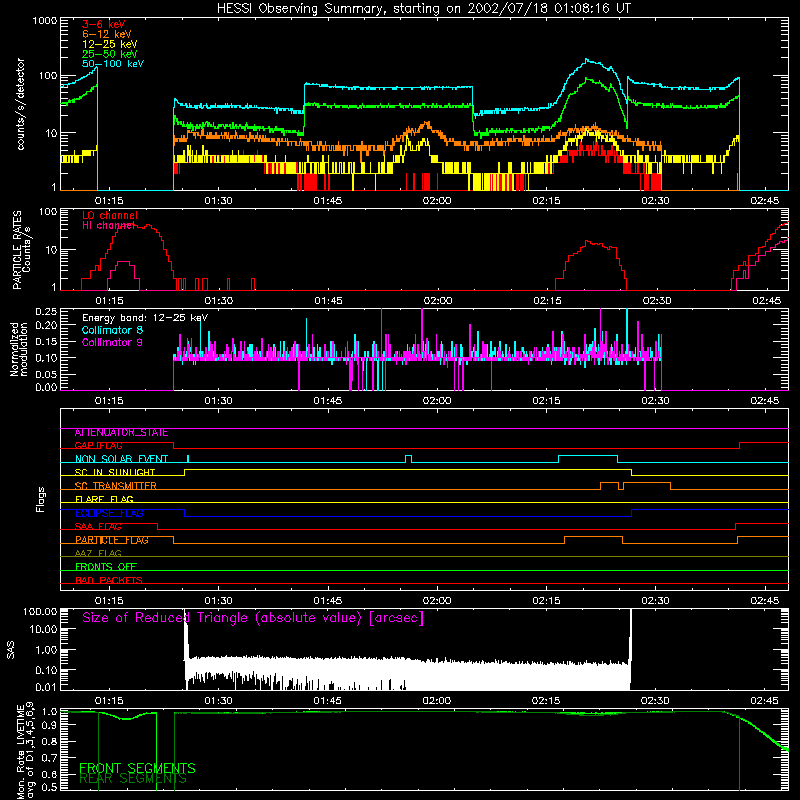
Task: Click the SAS axis label
Action: [11, 650]
